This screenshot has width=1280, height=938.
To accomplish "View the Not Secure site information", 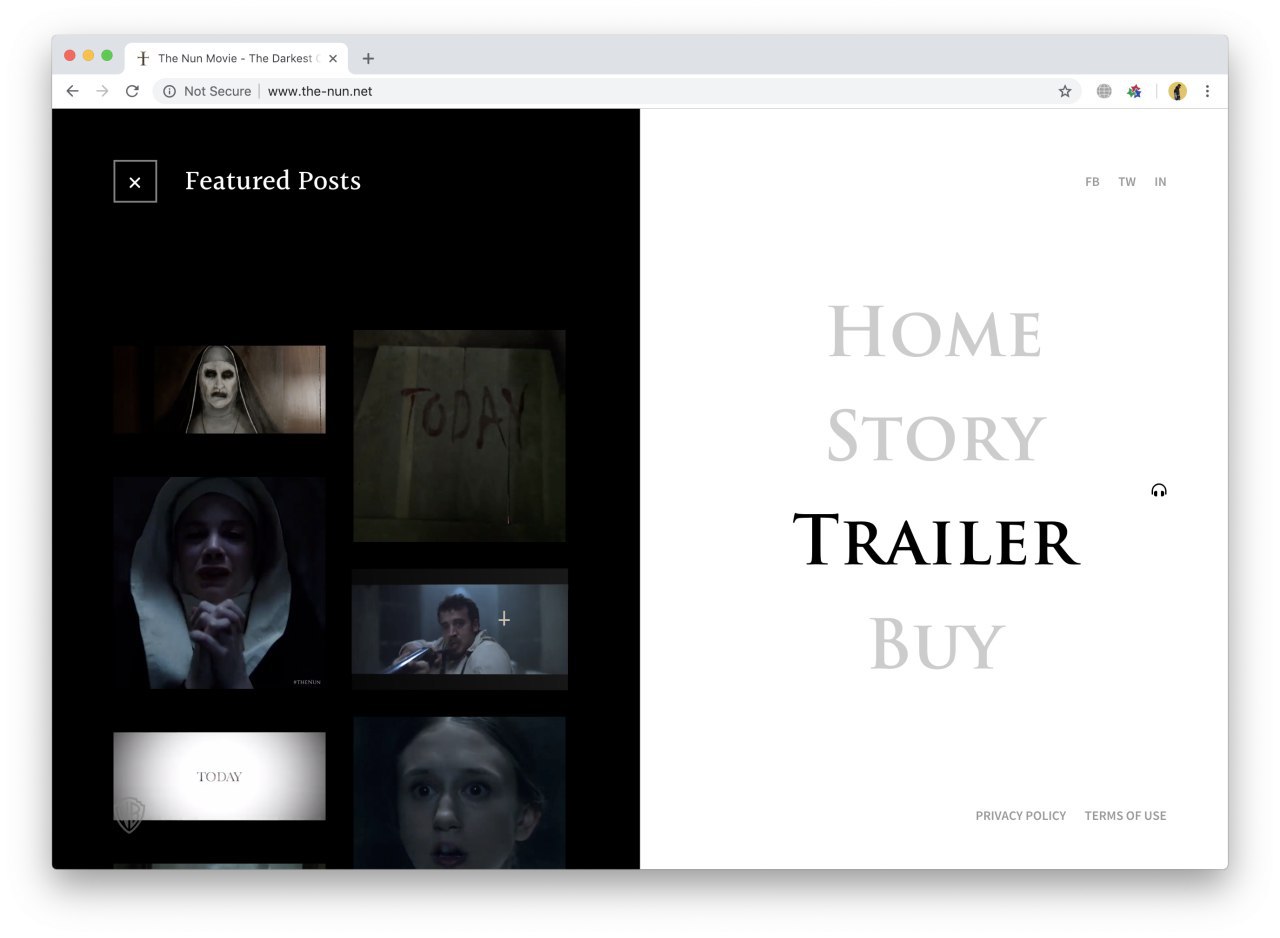I will point(207,91).
